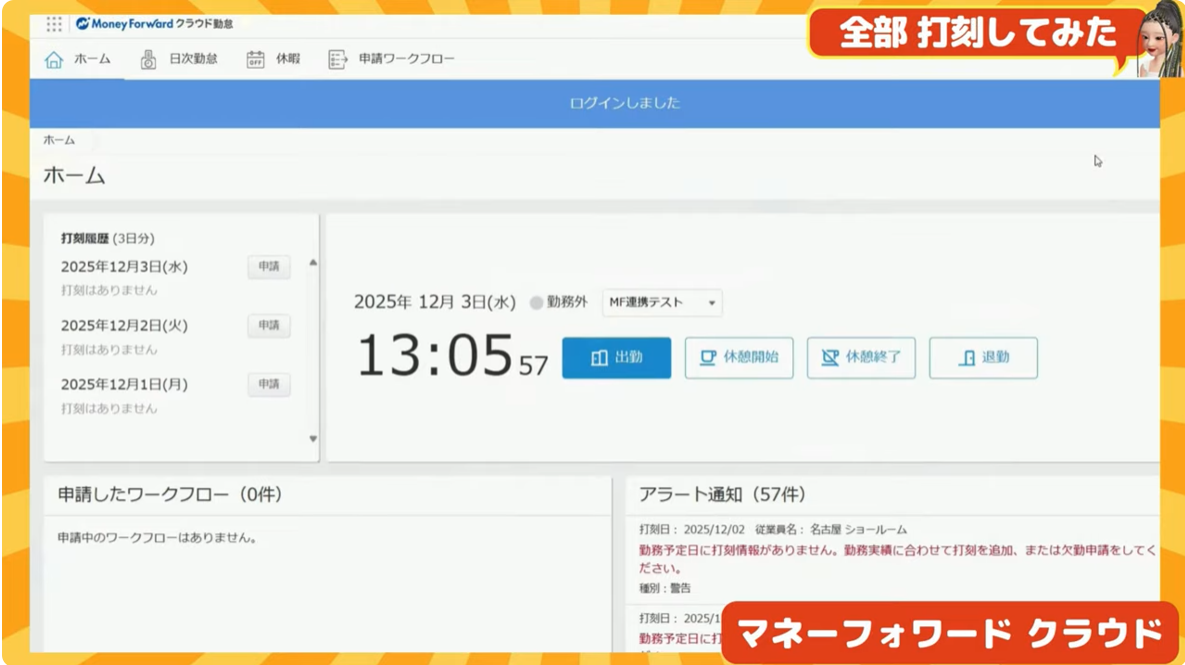The width and height of the screenshot is (1185, 665).
Task: Click the 種別：警告 alert label
Action: tap(665, 589)
